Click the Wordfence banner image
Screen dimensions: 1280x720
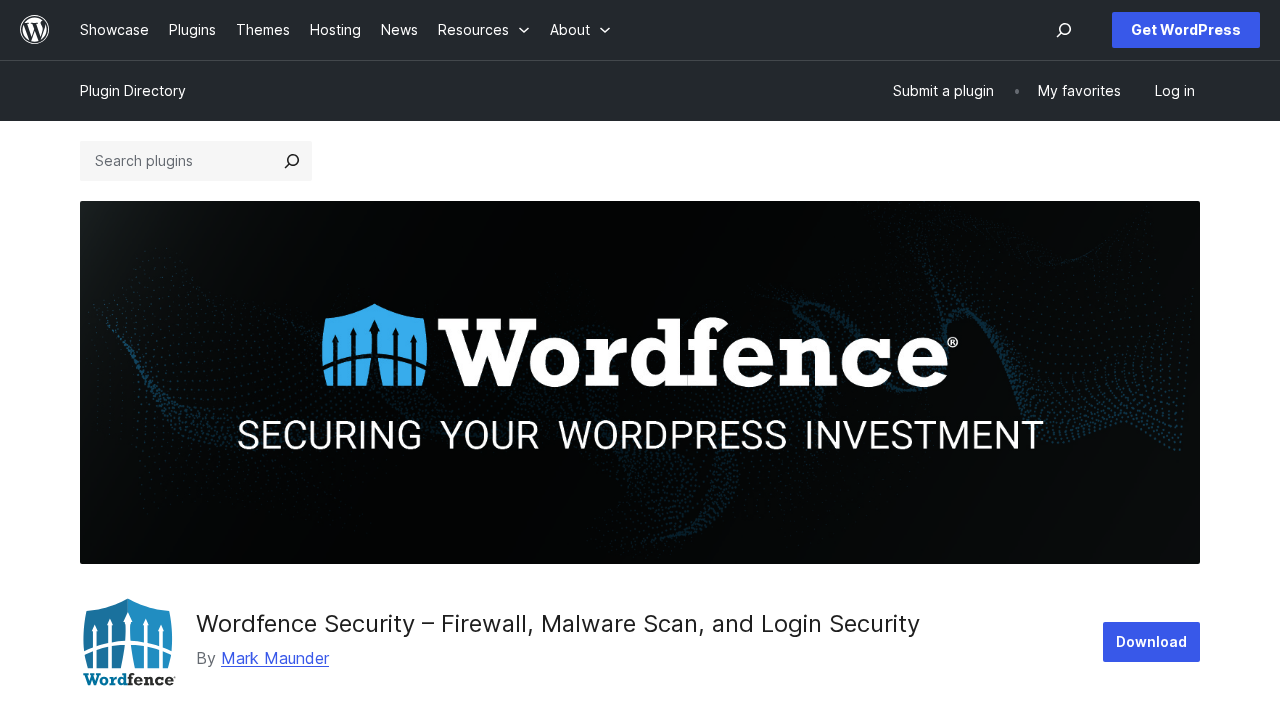click(x=640, y=382)
